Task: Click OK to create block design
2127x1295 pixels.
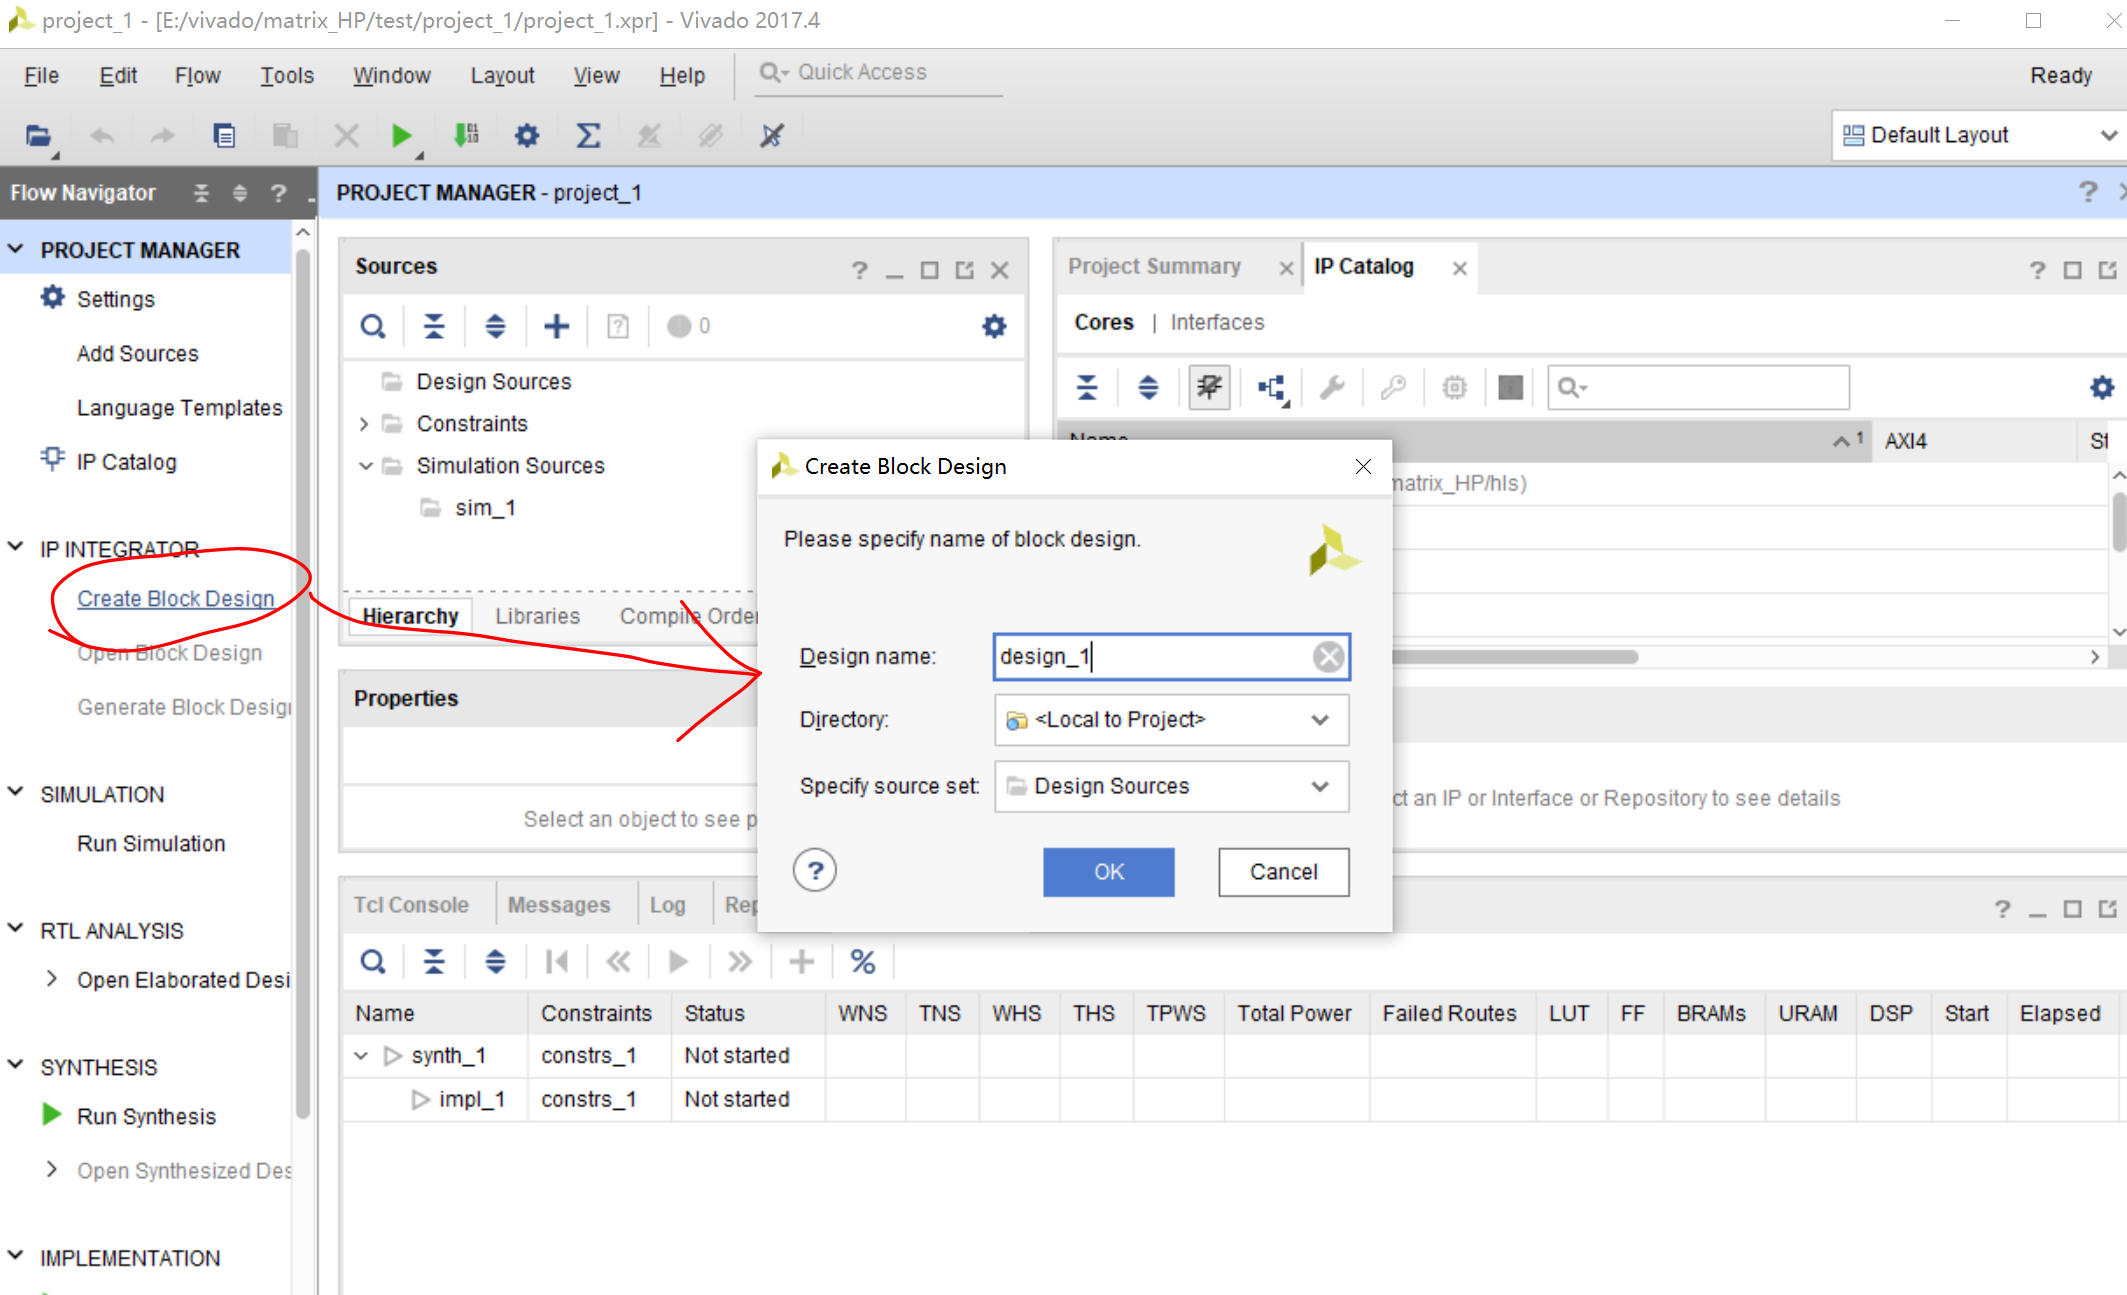Action: 1108,872
